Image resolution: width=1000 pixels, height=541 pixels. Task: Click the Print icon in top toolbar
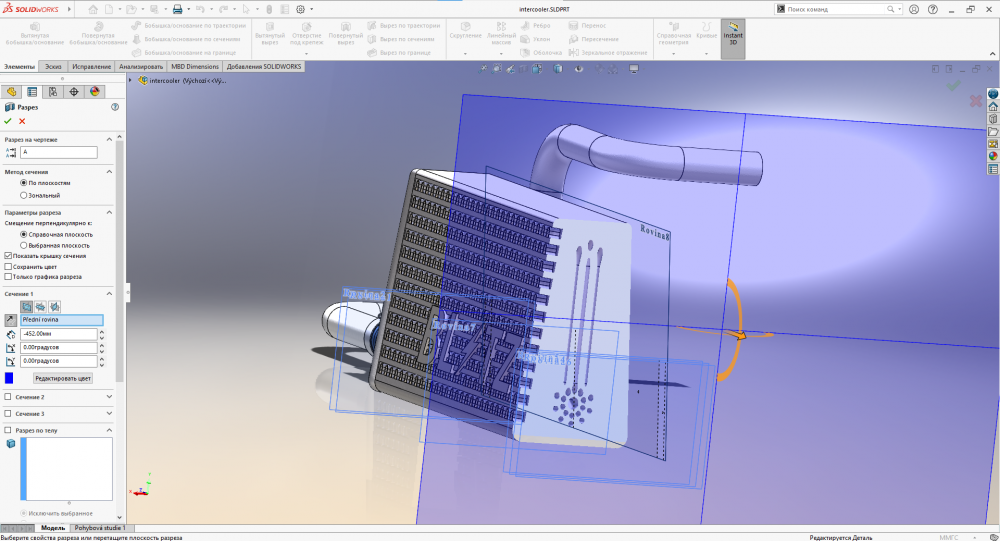tap(178, 9)
